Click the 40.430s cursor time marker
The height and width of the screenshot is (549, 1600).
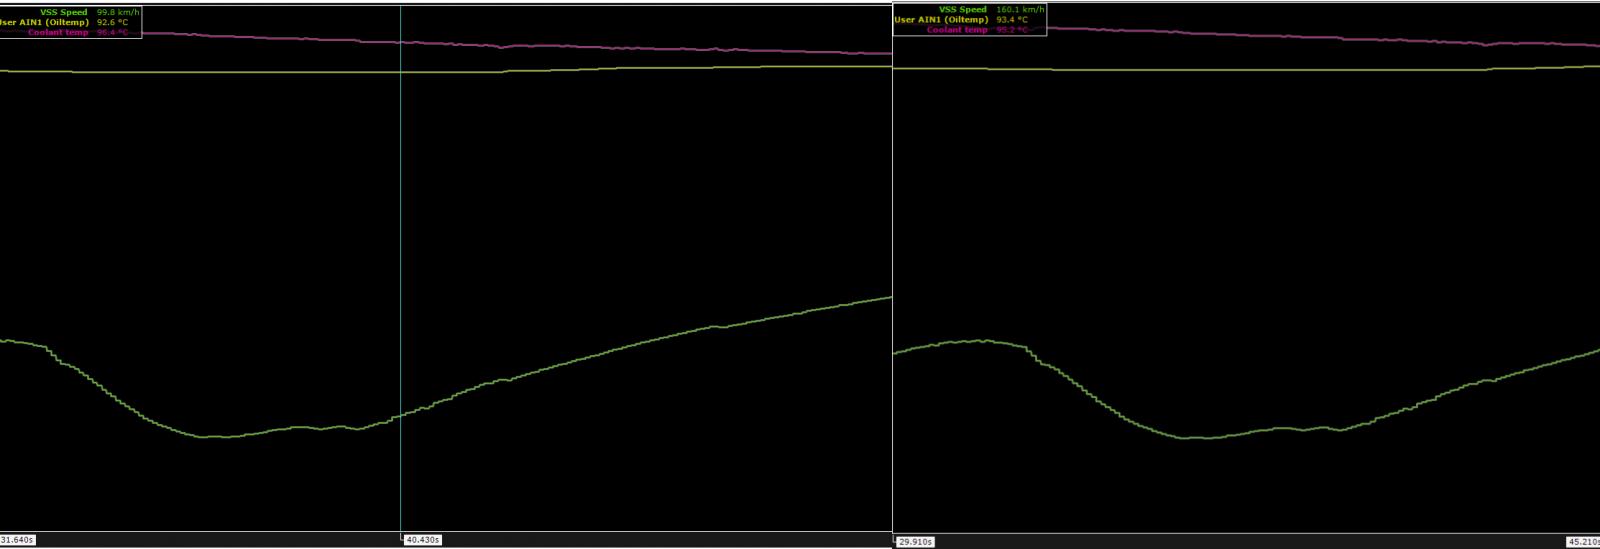pyautogui.click(x=422, y=540)
